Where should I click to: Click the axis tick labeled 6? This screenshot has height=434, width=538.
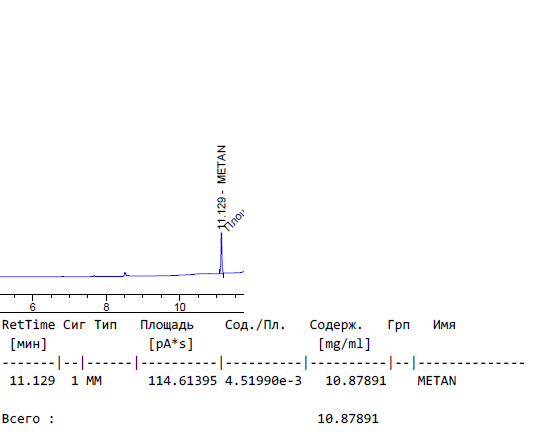coord(32,307)
